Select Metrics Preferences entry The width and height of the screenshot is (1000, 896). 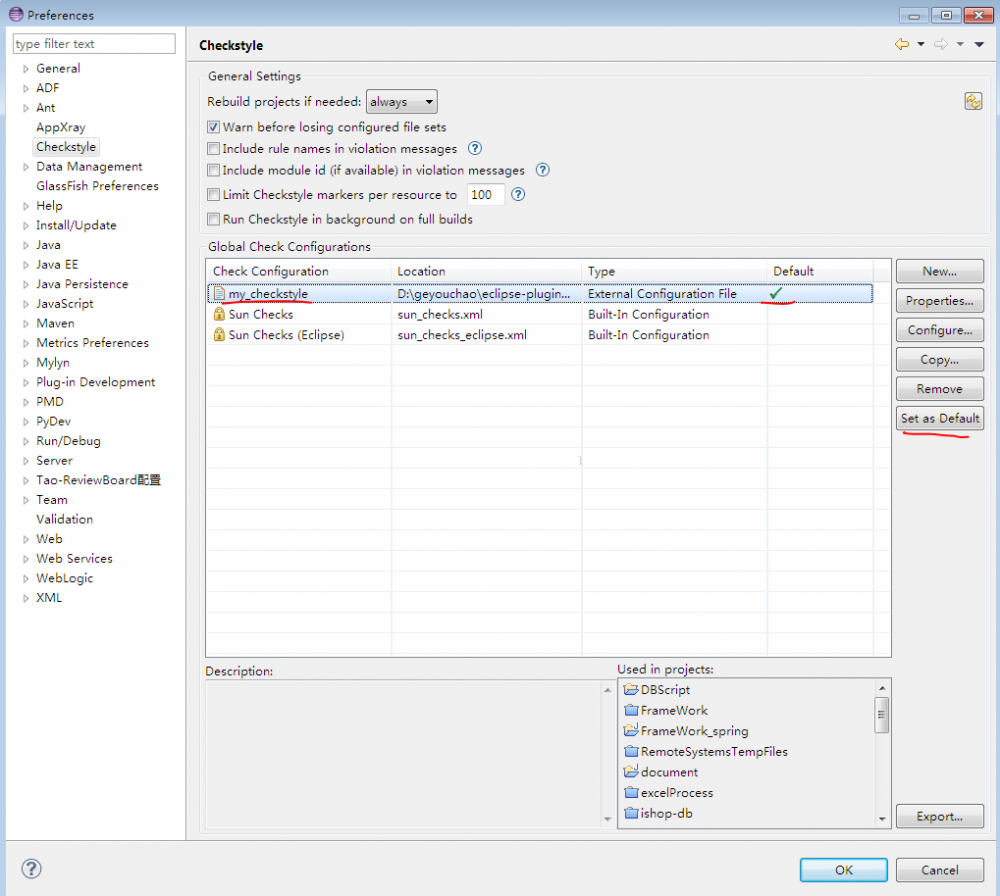92,342
